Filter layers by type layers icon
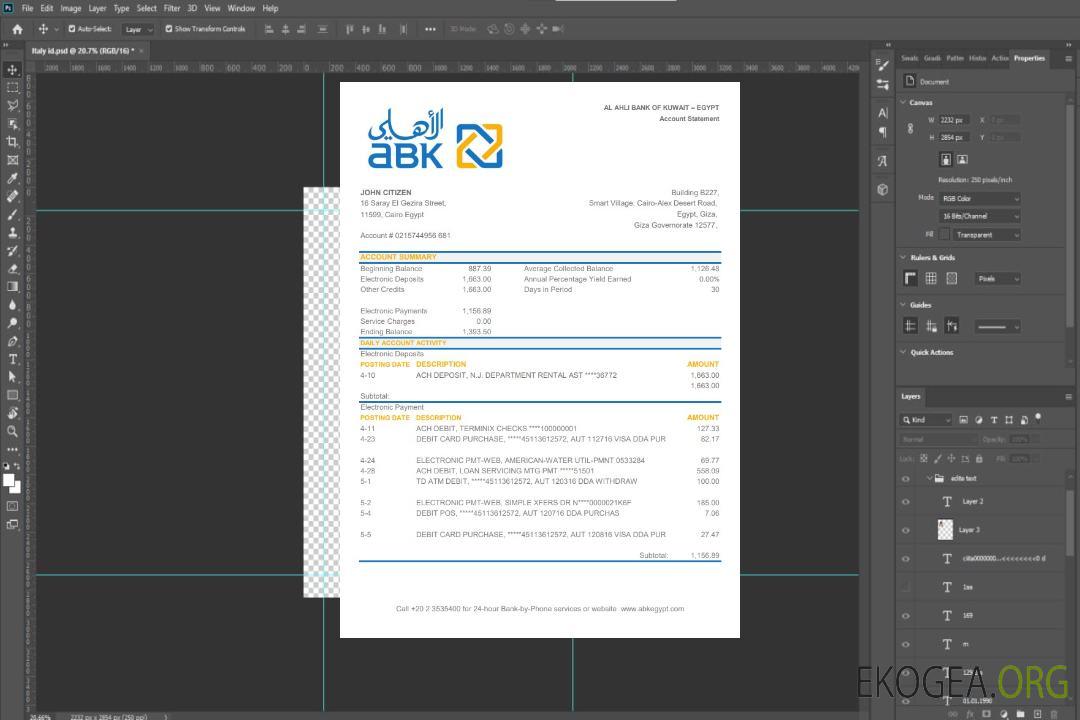Screen dimensions: 1080x720 pyautogui.click(x=995, y=420)
